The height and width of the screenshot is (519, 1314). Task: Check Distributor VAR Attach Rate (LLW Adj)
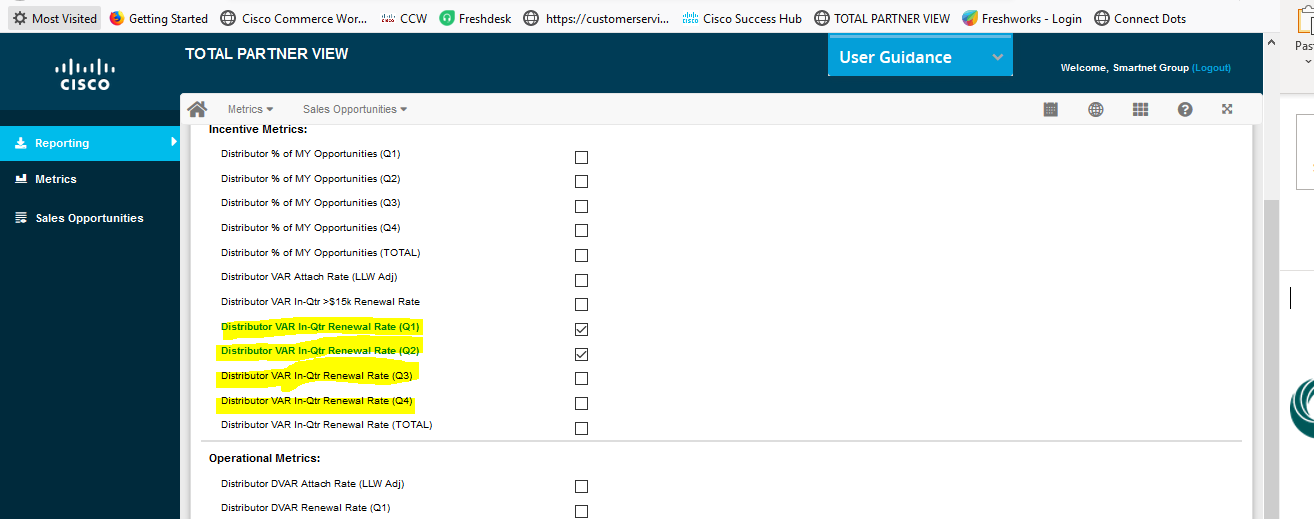pyautogui.click(x=581, y=280)
